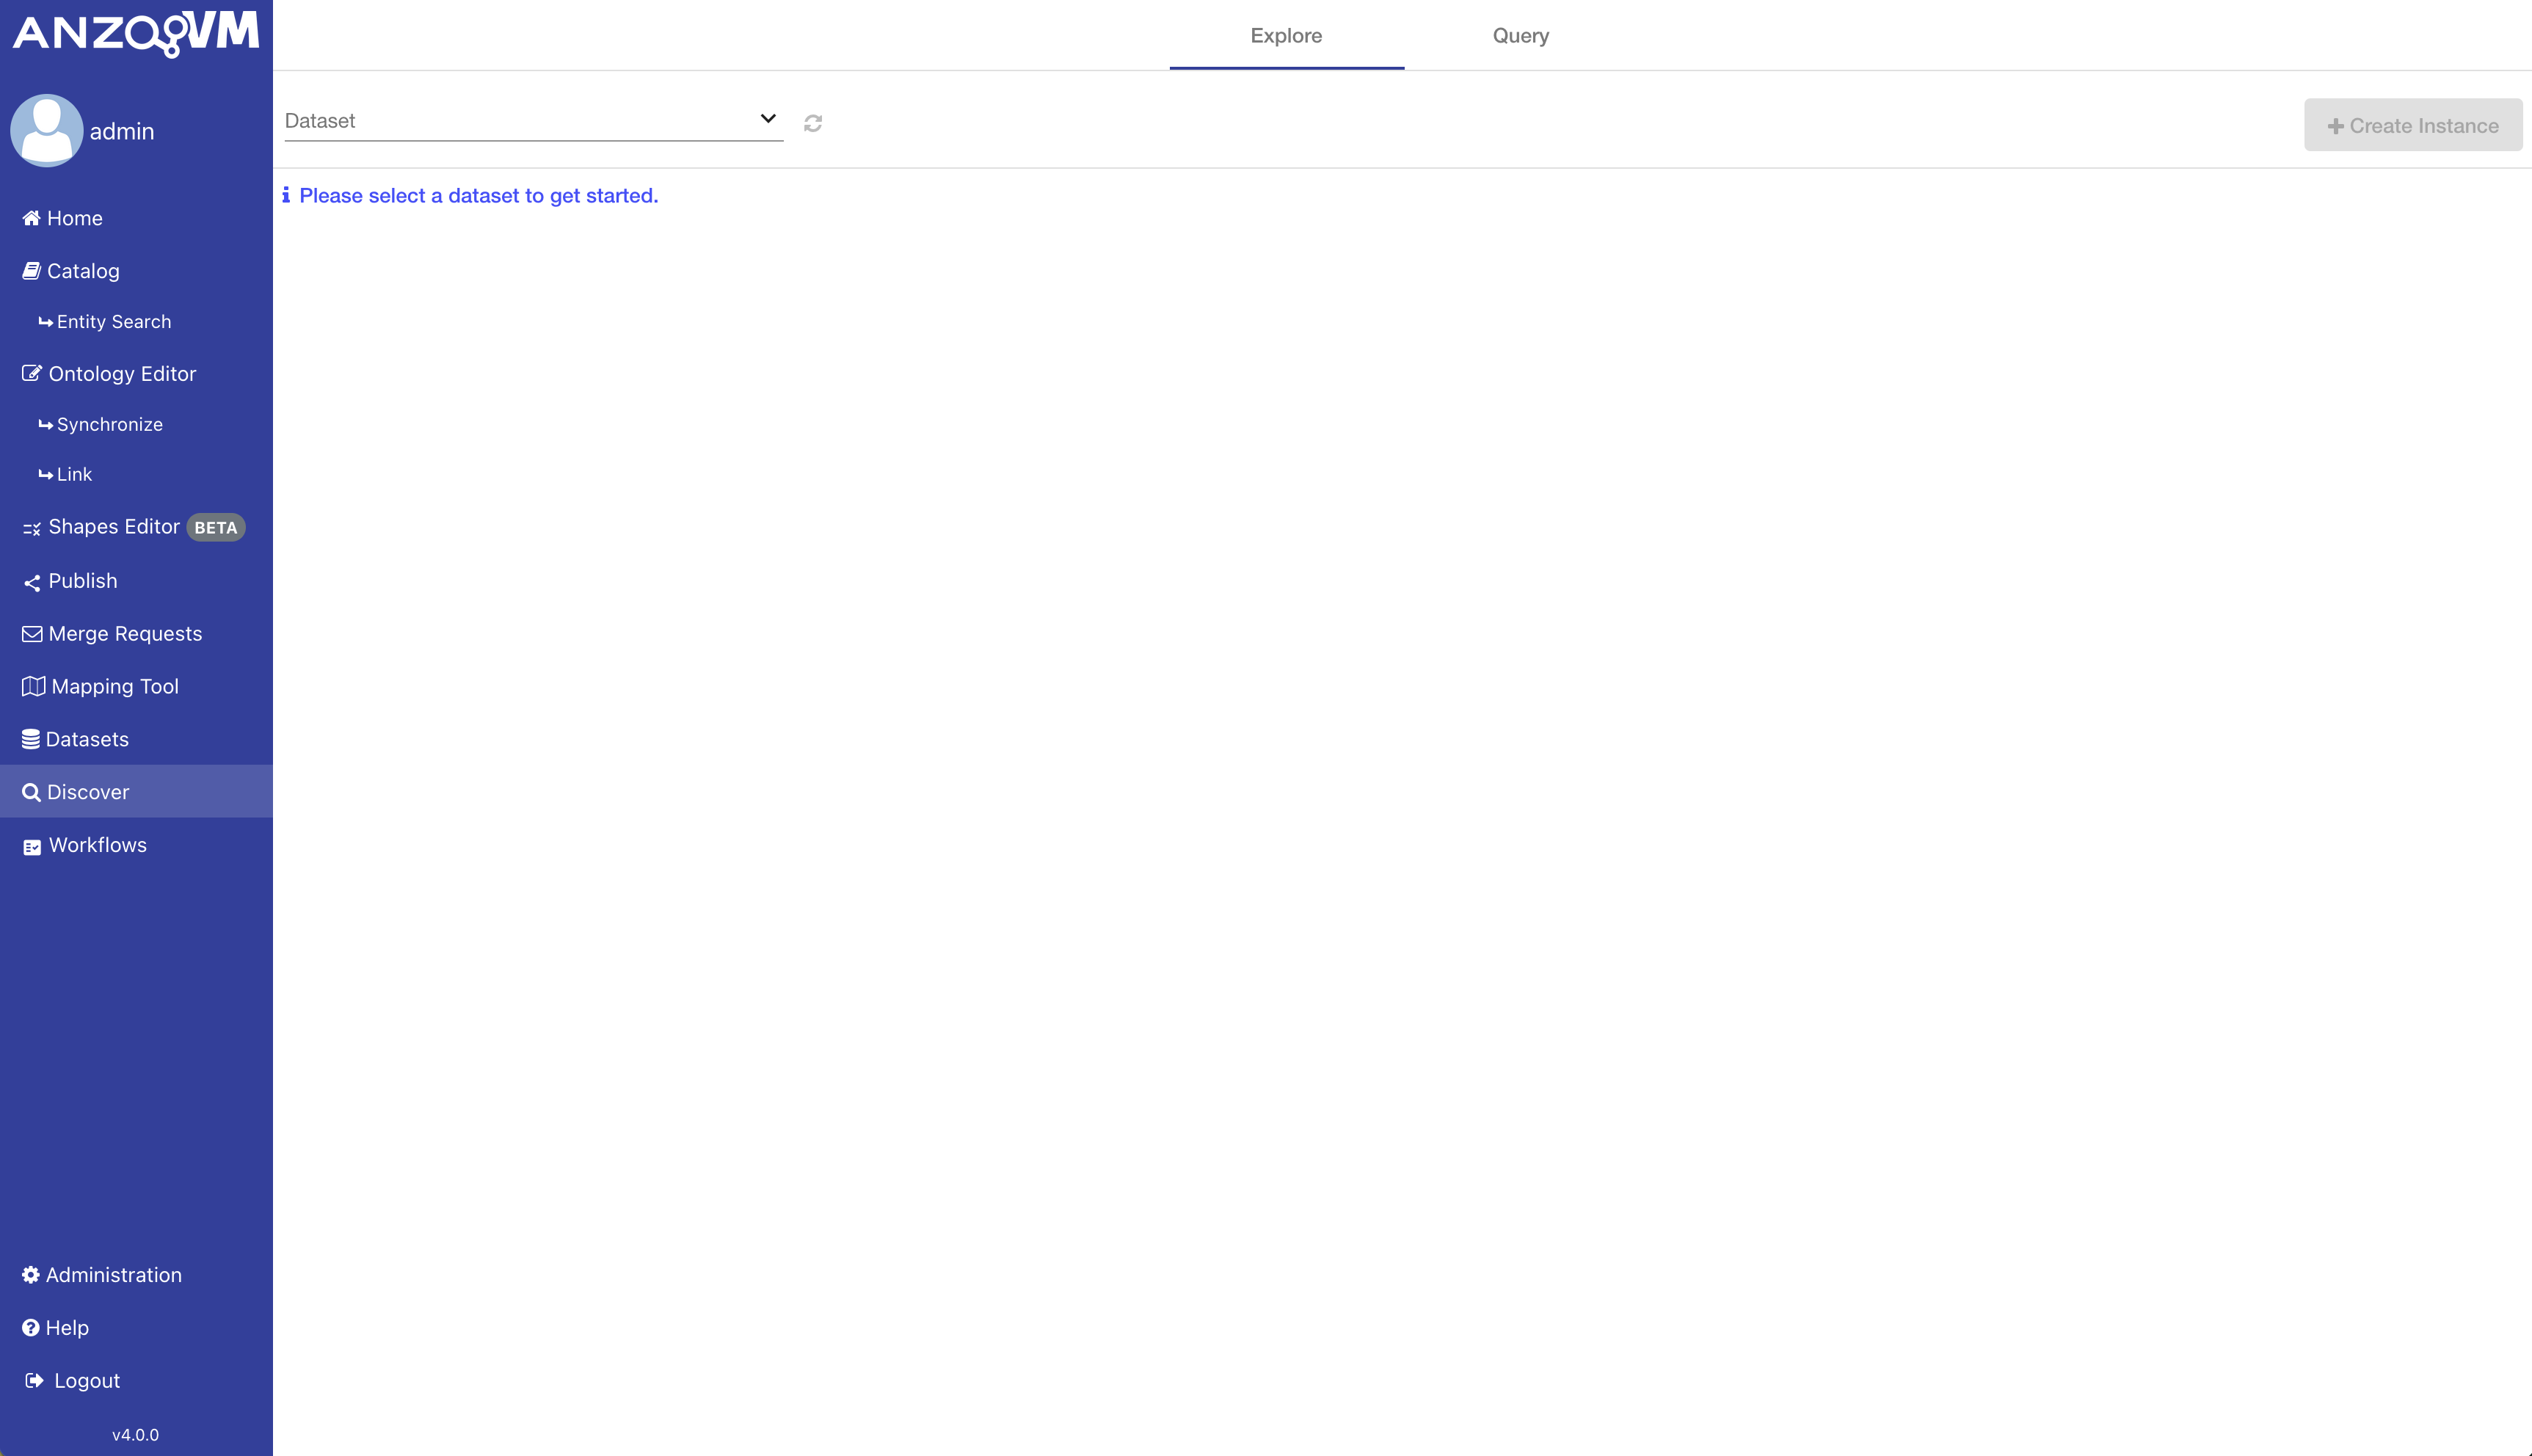The width and height of the screenshot is (2532, 1456).
Task: Click the Logout link
Action: tap(87, 1381)
